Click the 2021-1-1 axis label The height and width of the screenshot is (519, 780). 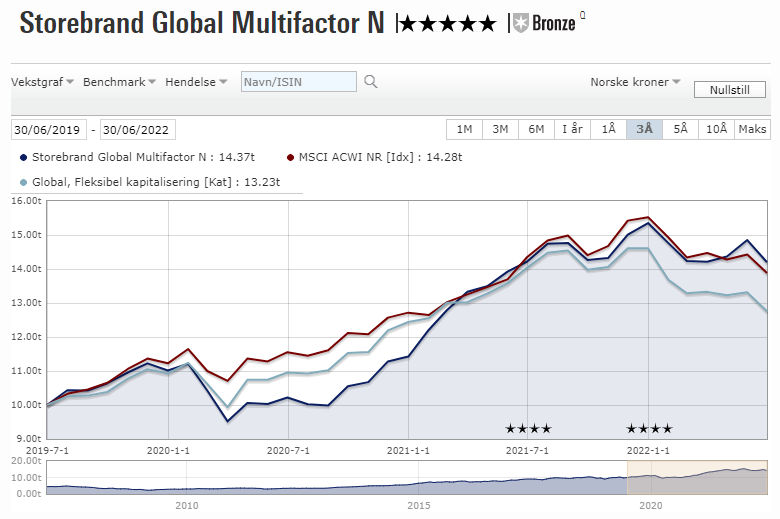coord(408,451)
